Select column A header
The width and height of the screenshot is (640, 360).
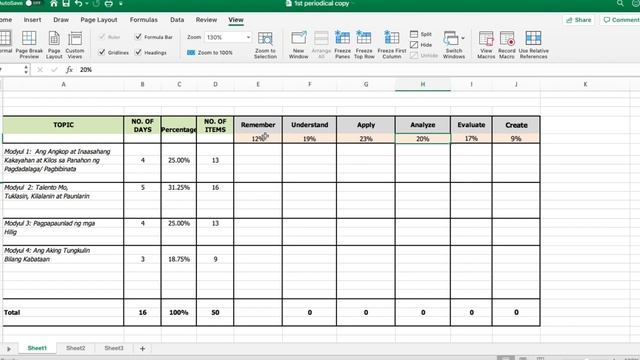tap(63, 84)
